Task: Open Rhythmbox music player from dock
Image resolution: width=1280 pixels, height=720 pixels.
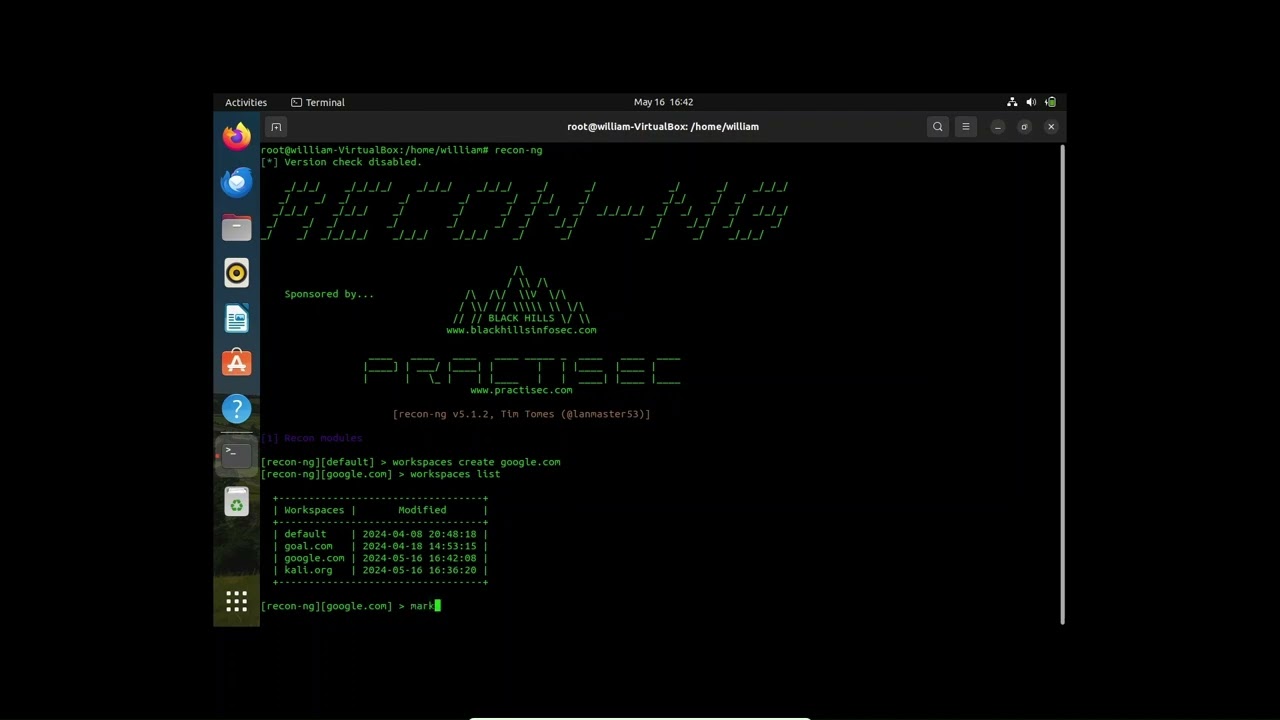Action: 237,273
